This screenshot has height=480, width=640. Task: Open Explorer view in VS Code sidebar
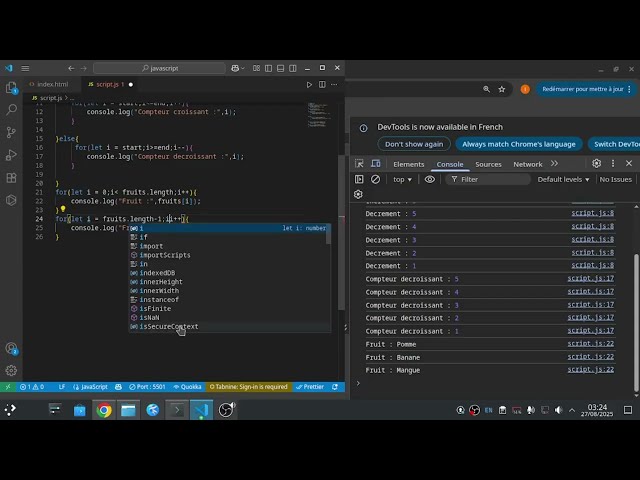point(11,87)
